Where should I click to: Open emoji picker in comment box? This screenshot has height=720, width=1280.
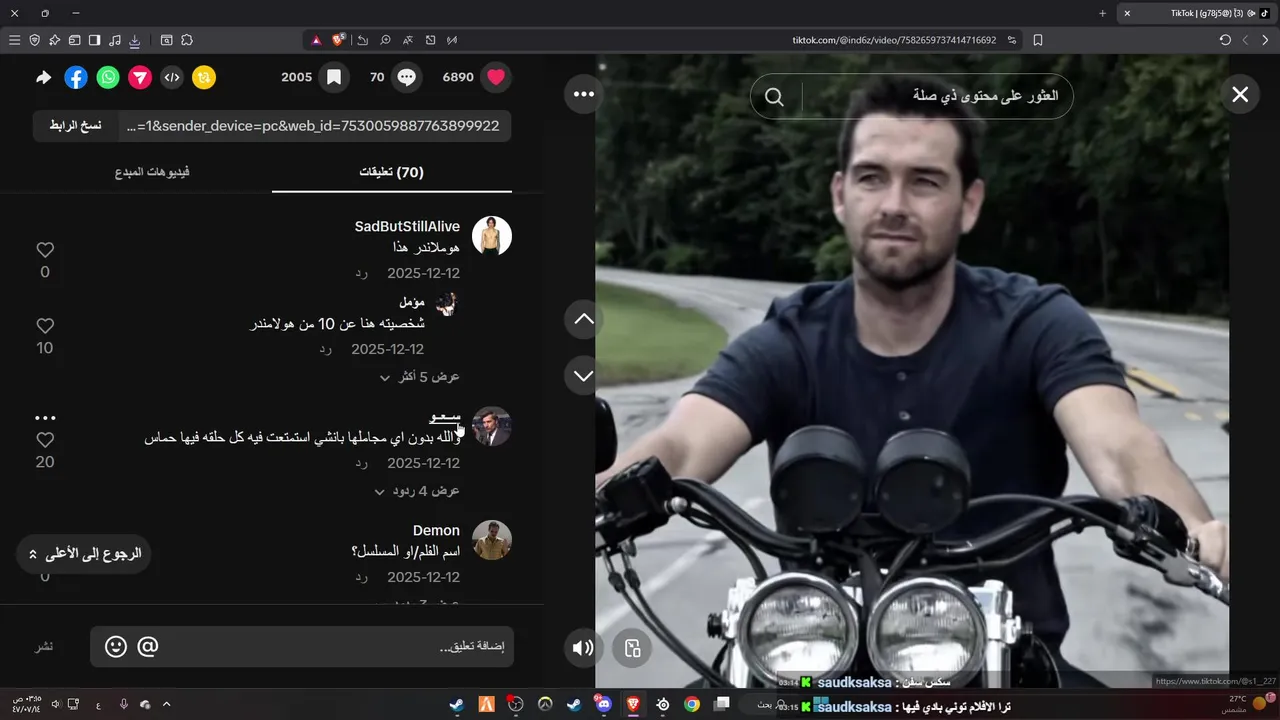pos(116,647)
